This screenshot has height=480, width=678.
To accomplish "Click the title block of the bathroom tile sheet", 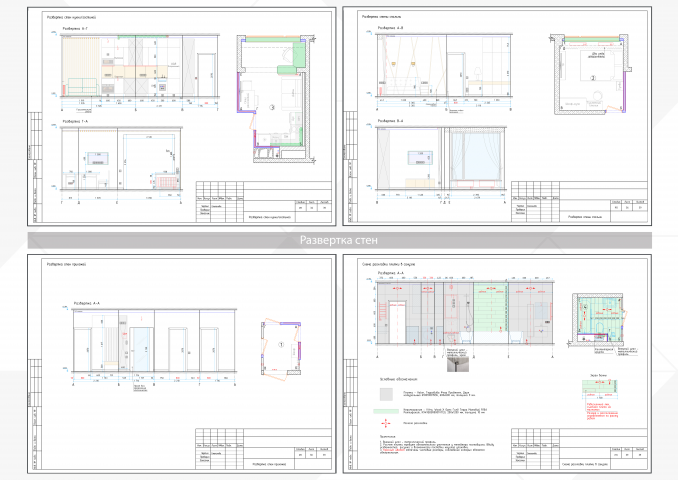I will [579, 449].
